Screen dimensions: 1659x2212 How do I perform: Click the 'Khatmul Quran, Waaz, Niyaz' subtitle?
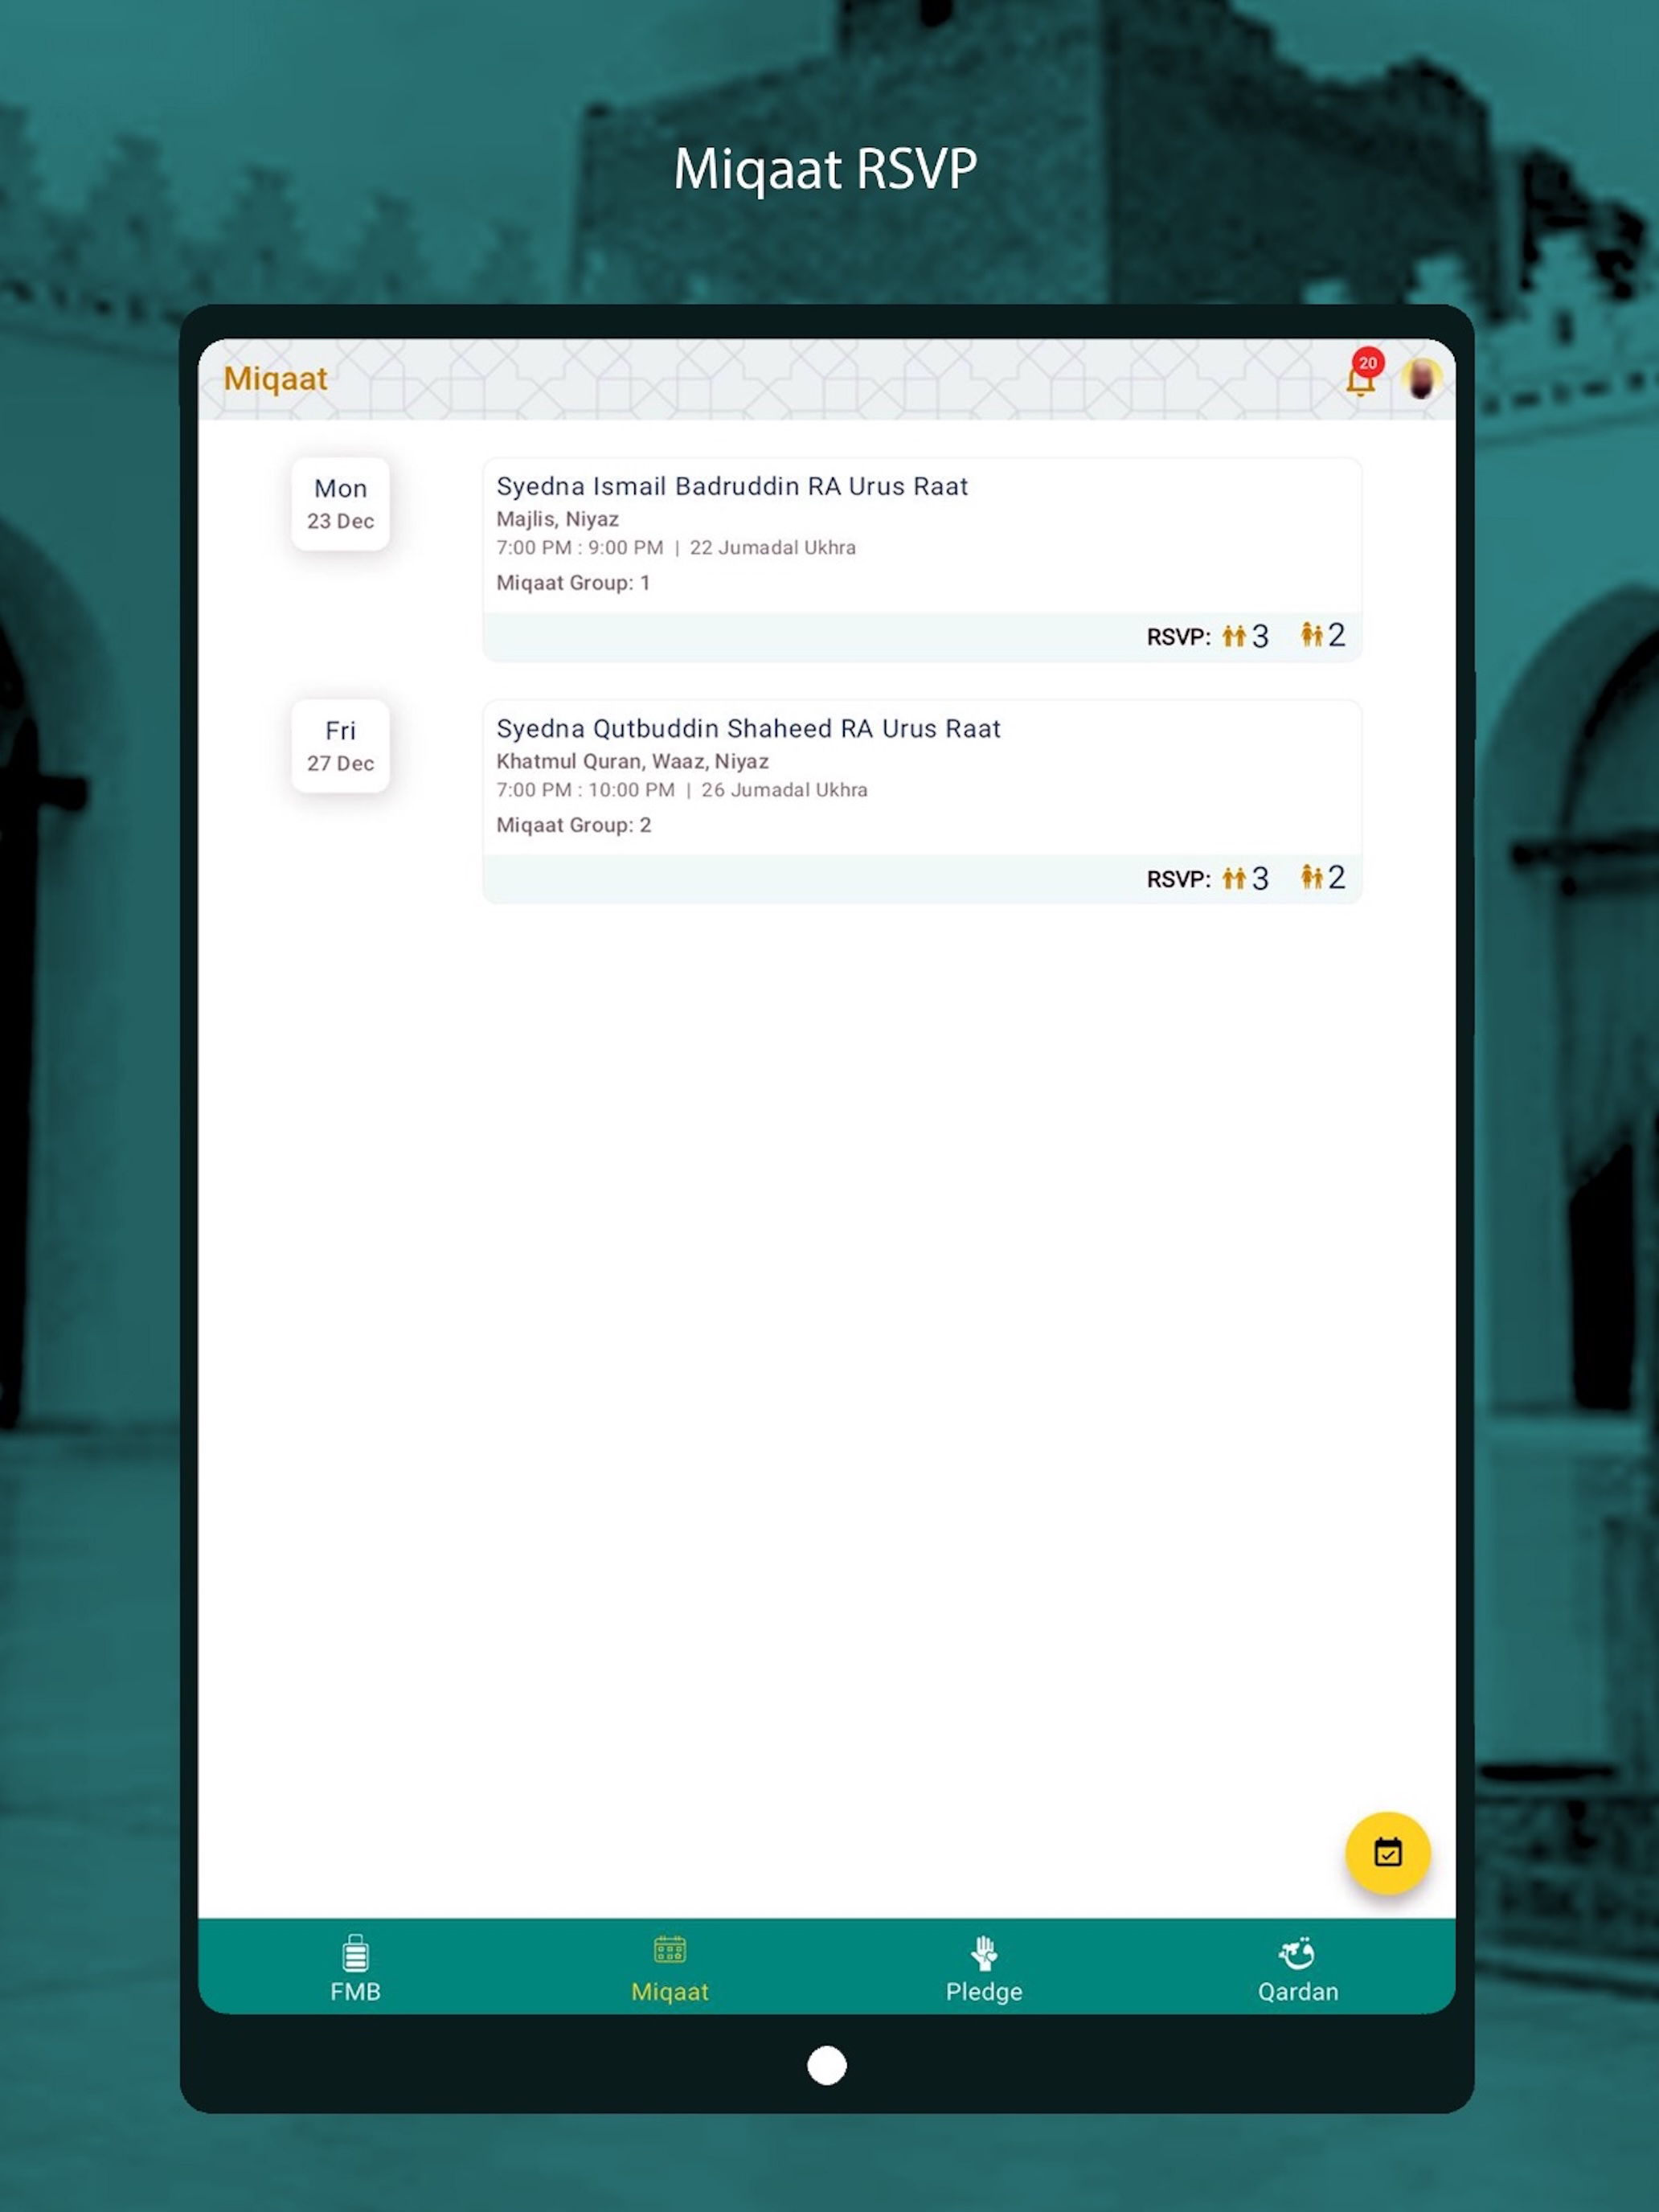tap(632, 761)
